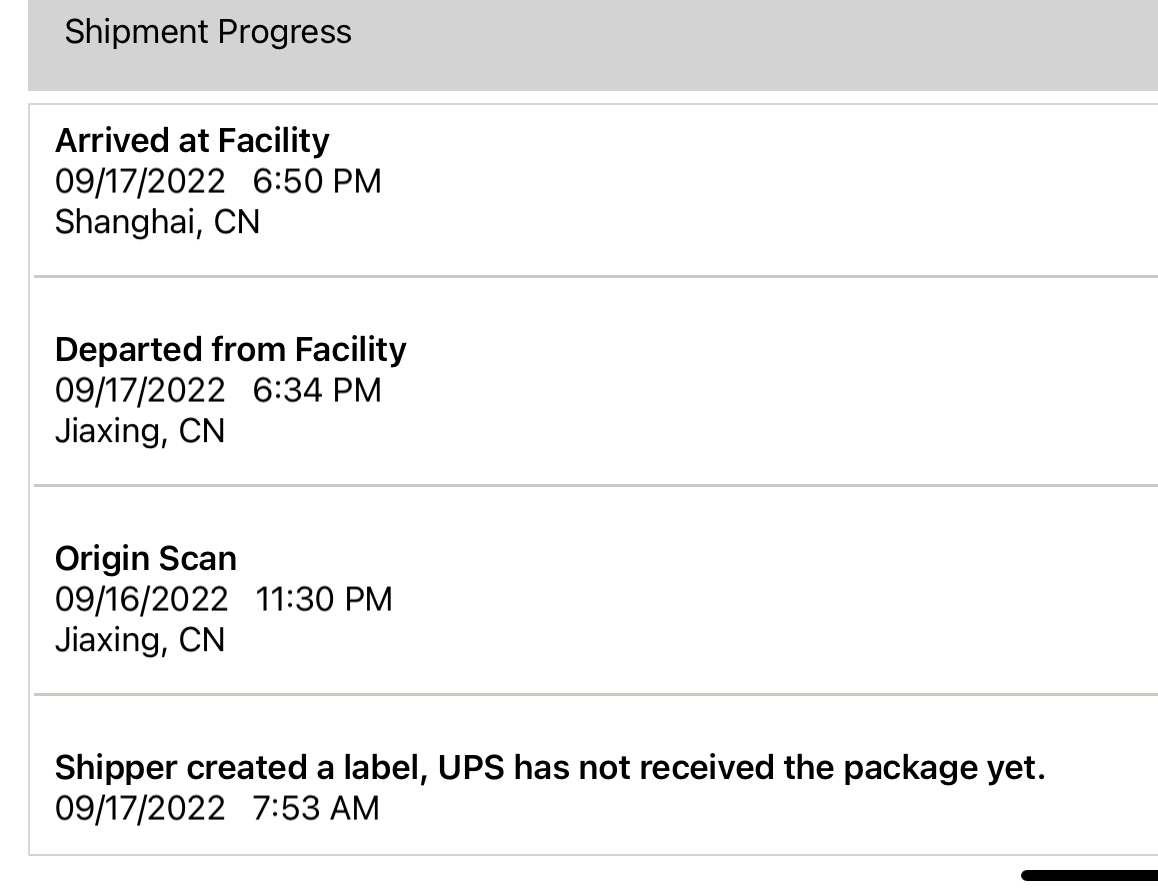Tap the Shipment Progress header
Screen dimensions: 1158x896
(208, 32)
